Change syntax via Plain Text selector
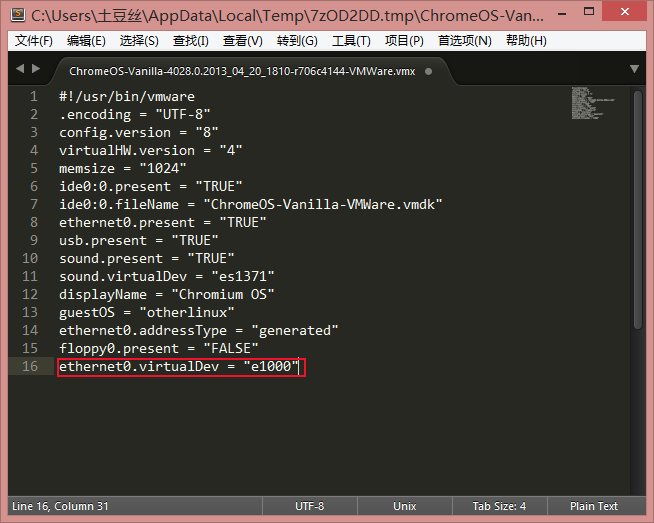Image resolution: width=654 pixels, height=523 pixels. 594,506
